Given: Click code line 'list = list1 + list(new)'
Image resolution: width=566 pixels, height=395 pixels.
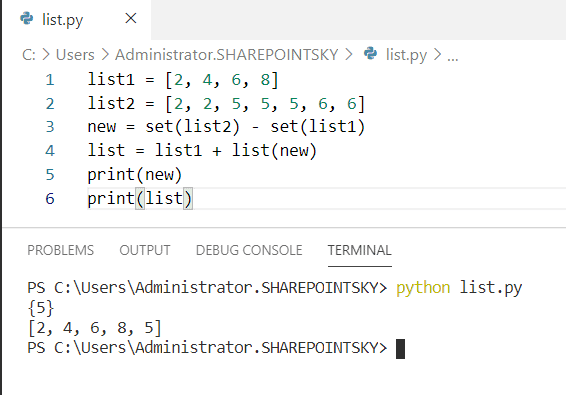Looking at the screenshot, I should point(202,151).
